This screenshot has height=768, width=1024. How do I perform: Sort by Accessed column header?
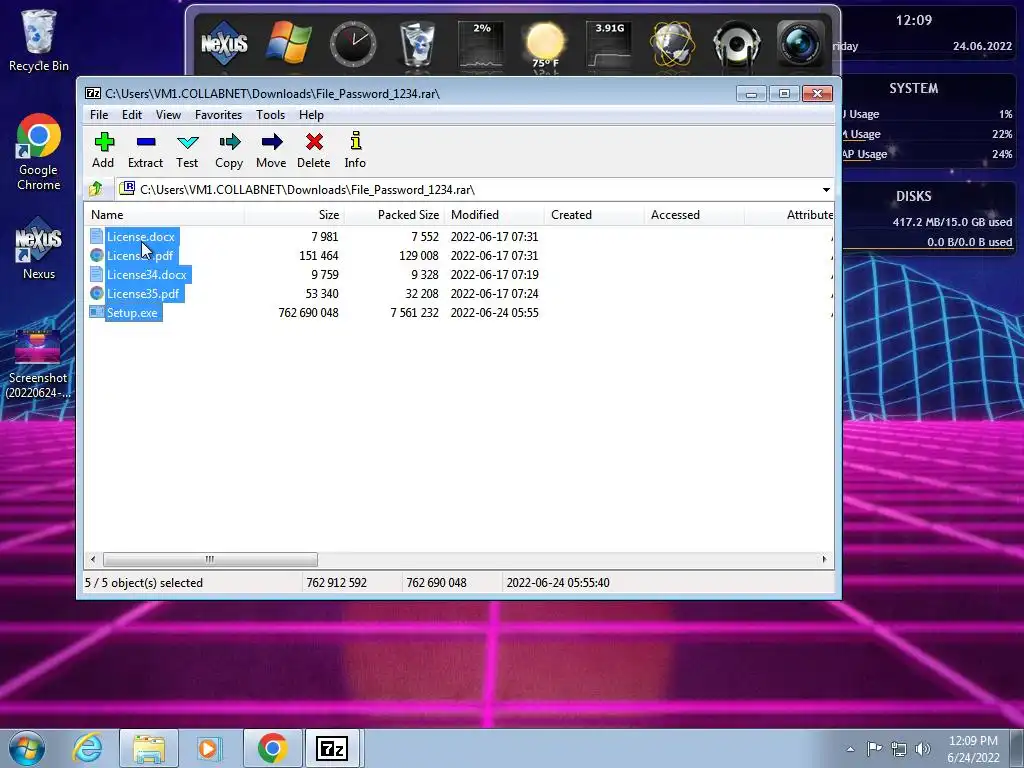click(x=694, y=215)
